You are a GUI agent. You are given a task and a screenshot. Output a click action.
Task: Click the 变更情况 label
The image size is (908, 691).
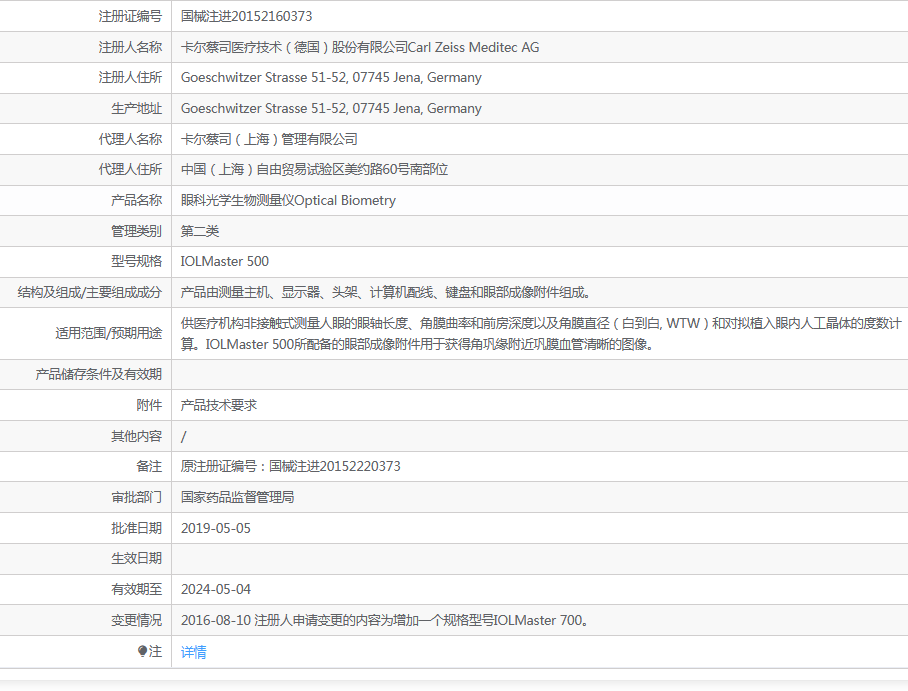tap(137, 620)
